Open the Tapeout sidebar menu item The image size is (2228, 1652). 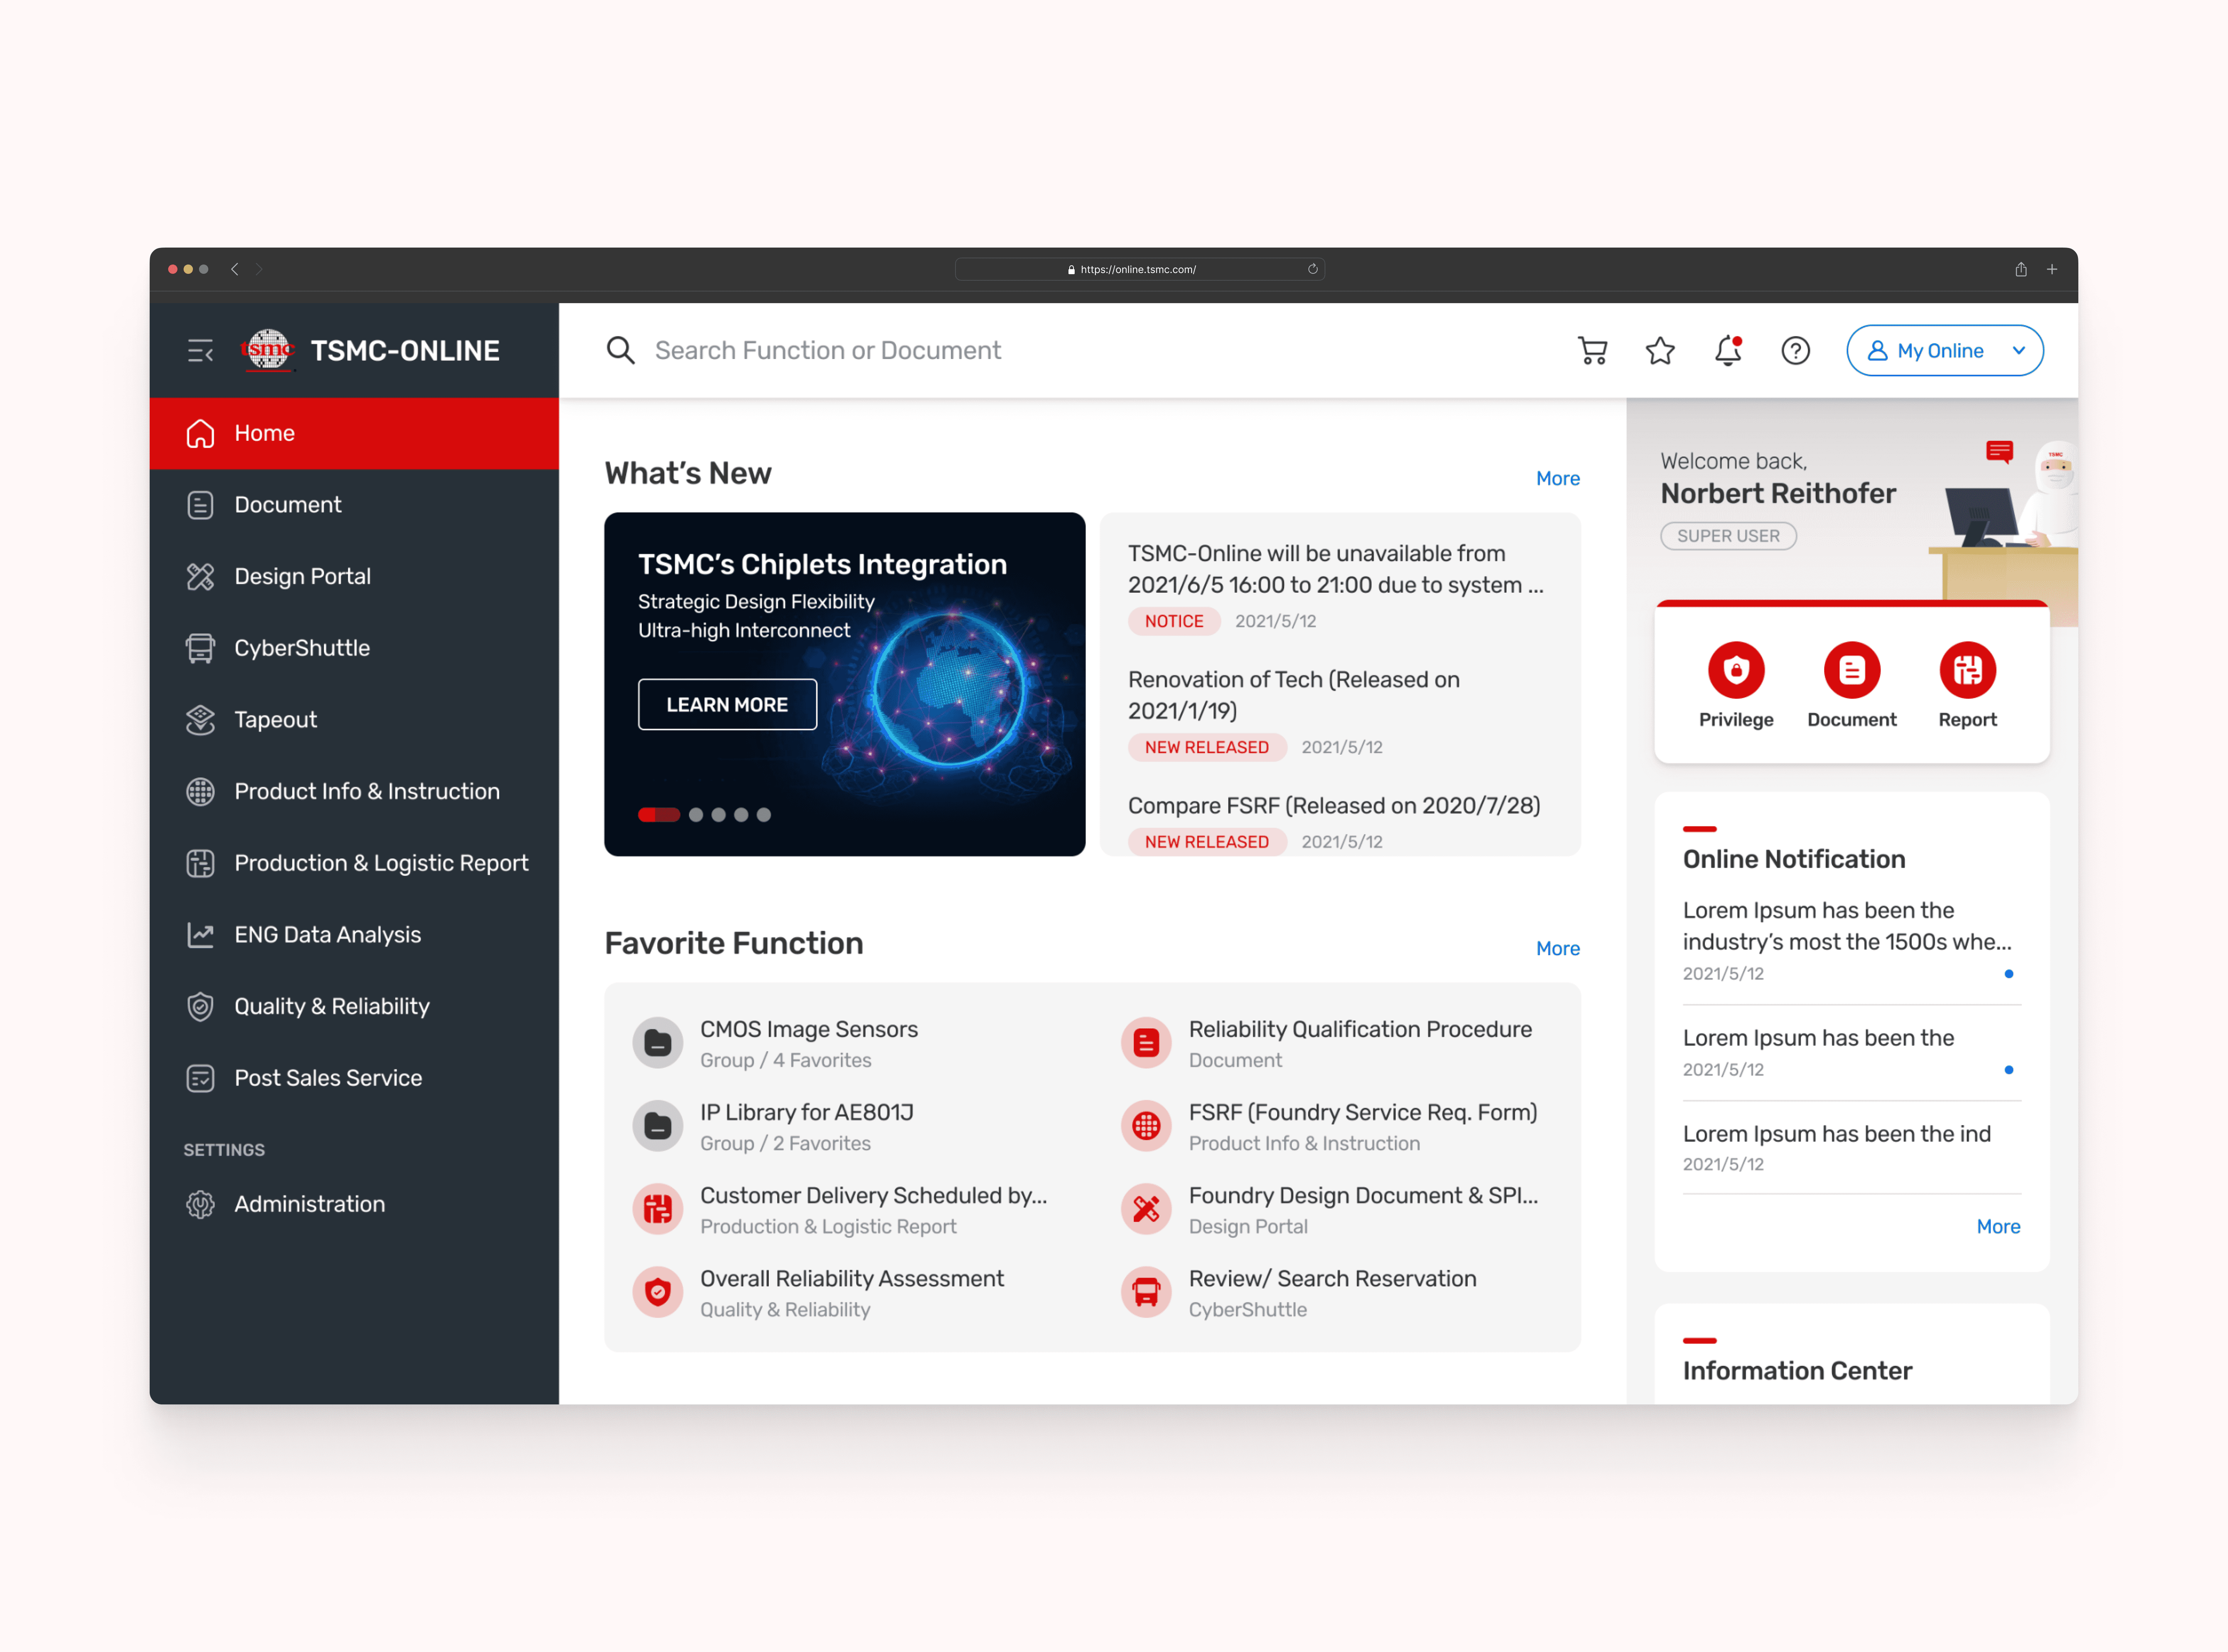coord(275,720)
